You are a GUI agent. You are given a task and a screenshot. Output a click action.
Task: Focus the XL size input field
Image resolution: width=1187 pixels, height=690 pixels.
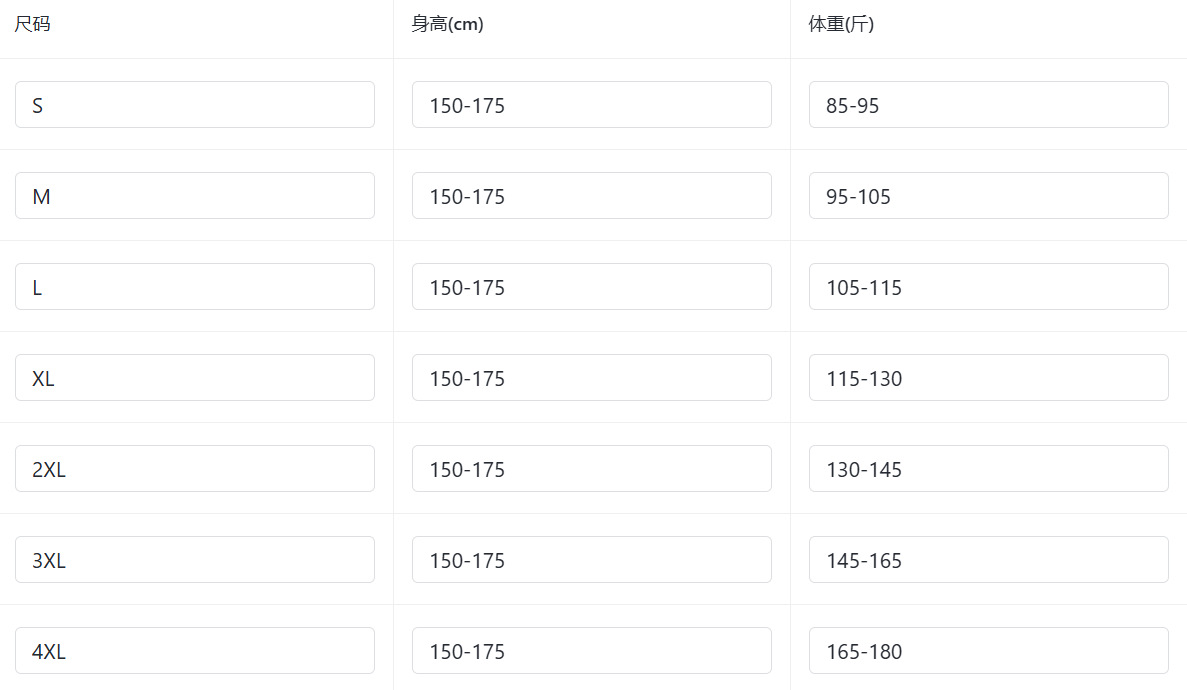(194, 378)
